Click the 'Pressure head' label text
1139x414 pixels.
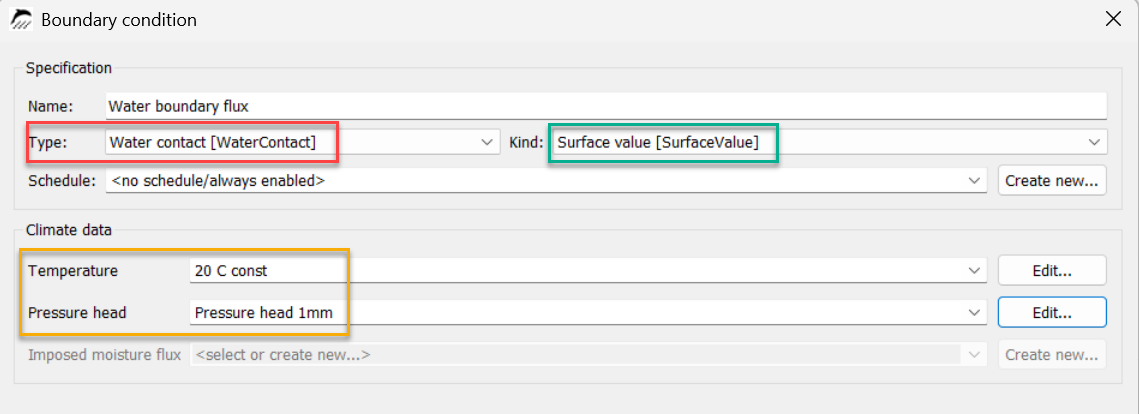[77, 313]
